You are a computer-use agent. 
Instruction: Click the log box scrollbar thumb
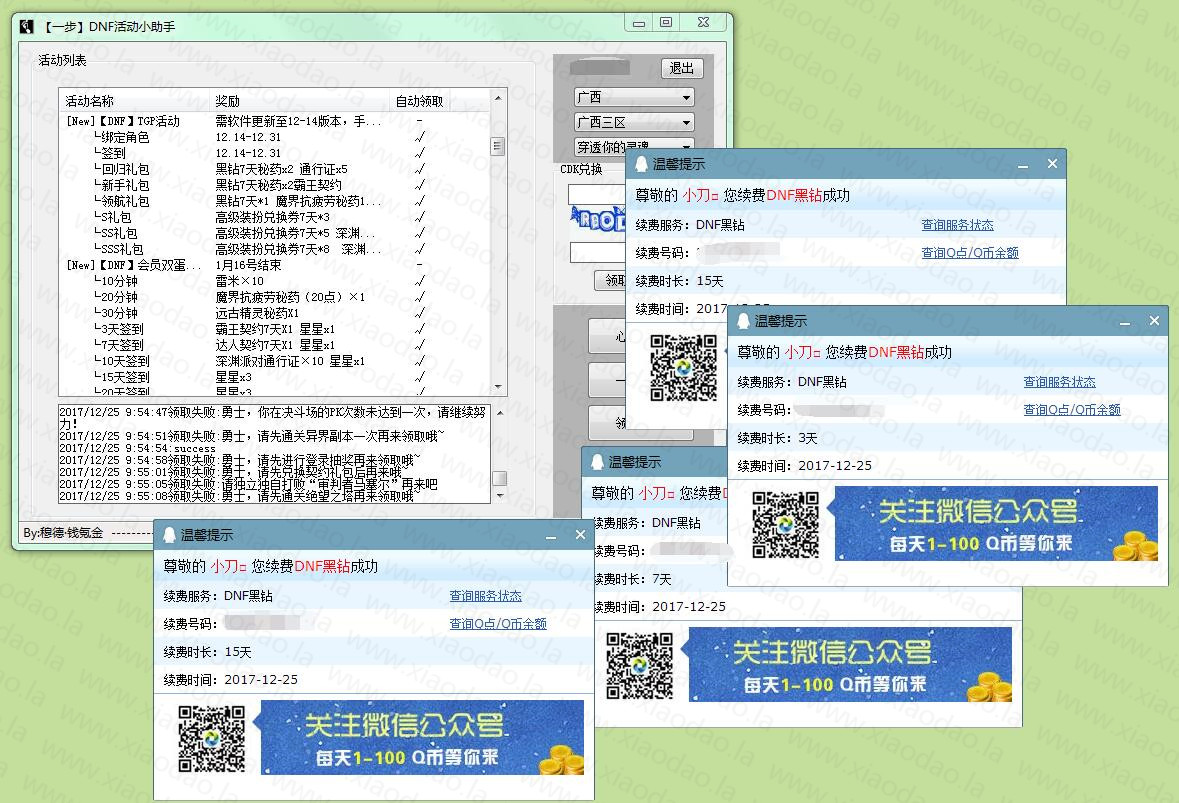click(x=499, y=478)
